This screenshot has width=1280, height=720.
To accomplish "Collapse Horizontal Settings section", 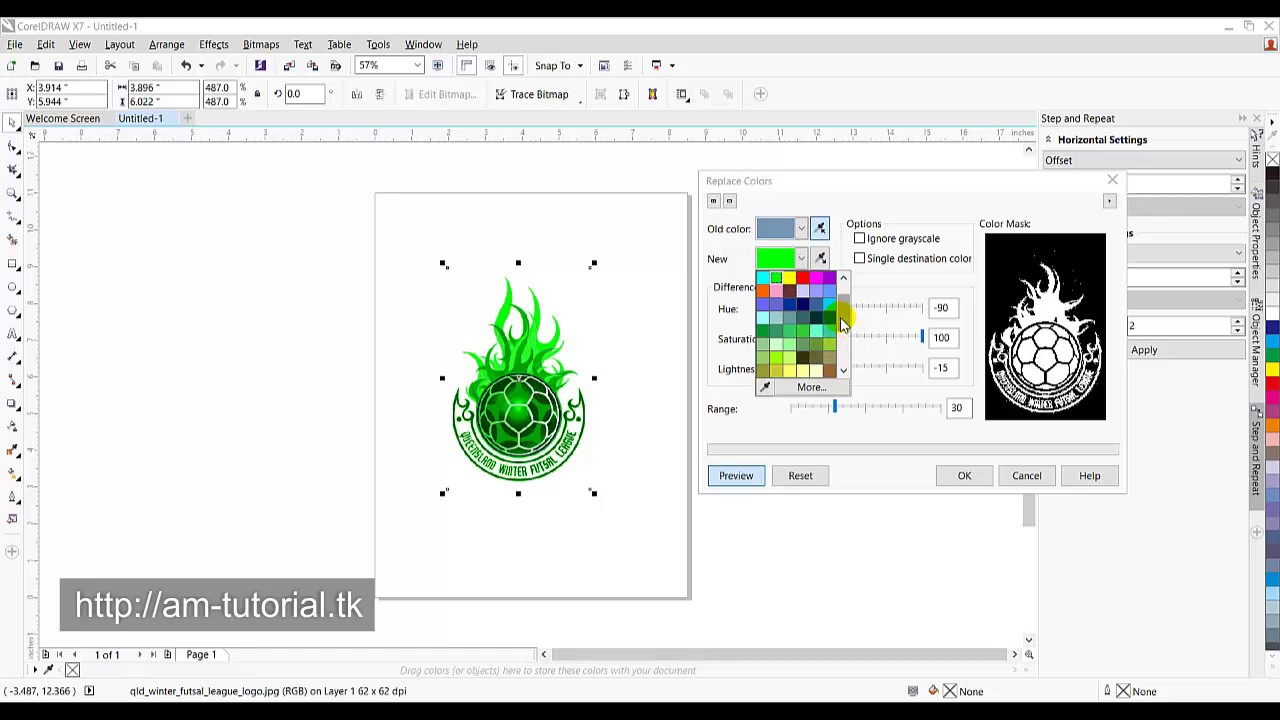I will (1048, 140).
